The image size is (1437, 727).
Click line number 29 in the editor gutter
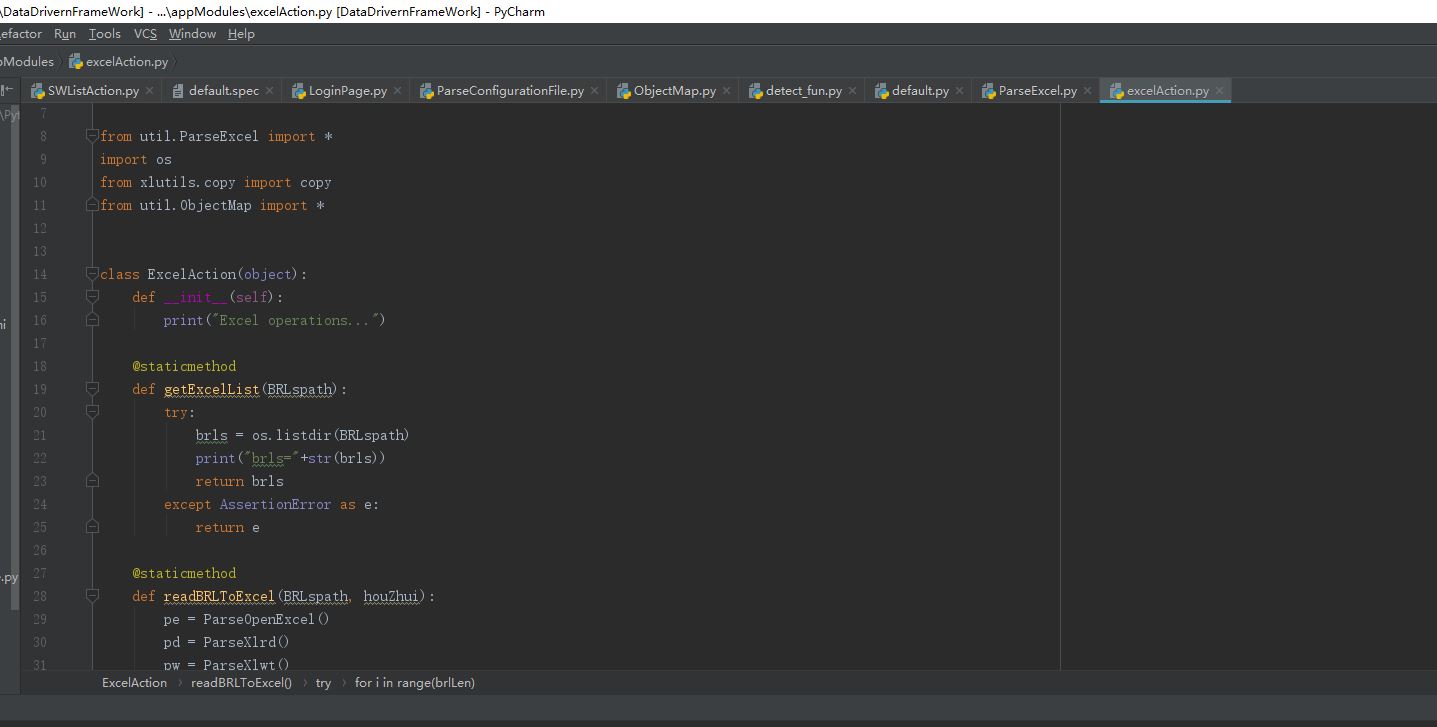click(x=39, y=619)
